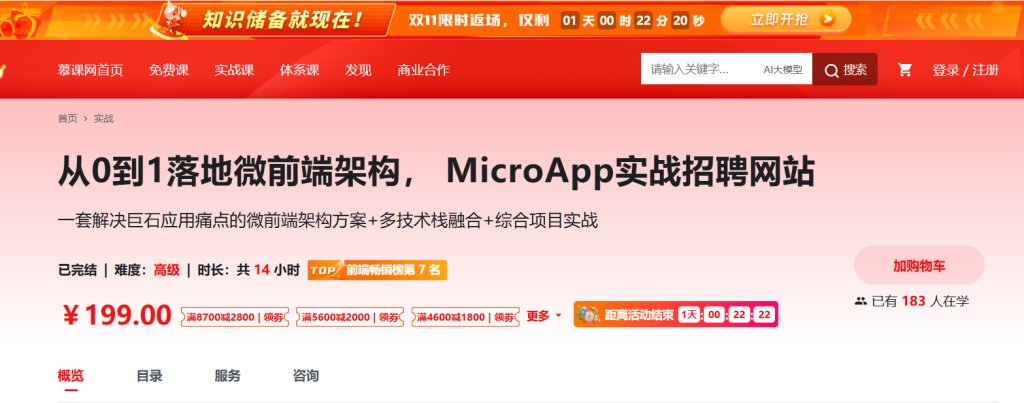Select 体系课 in the navigation

[x=300, y=70]
